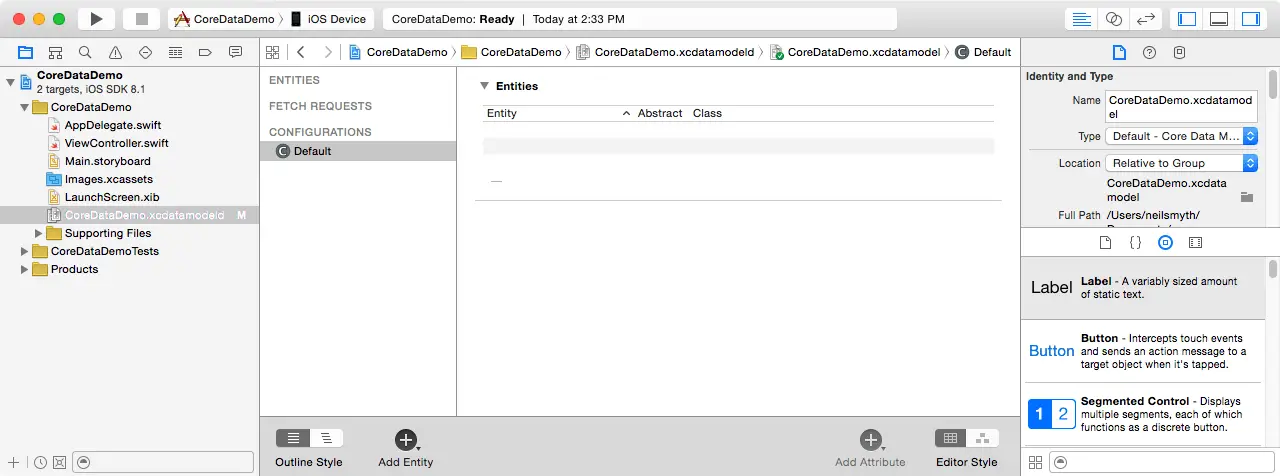Image resolution: width=1280 pixels, height=476 pixels.
Task: Expand the Supporting Files folder
Action: pyautogui.click(x=39, y=233)
